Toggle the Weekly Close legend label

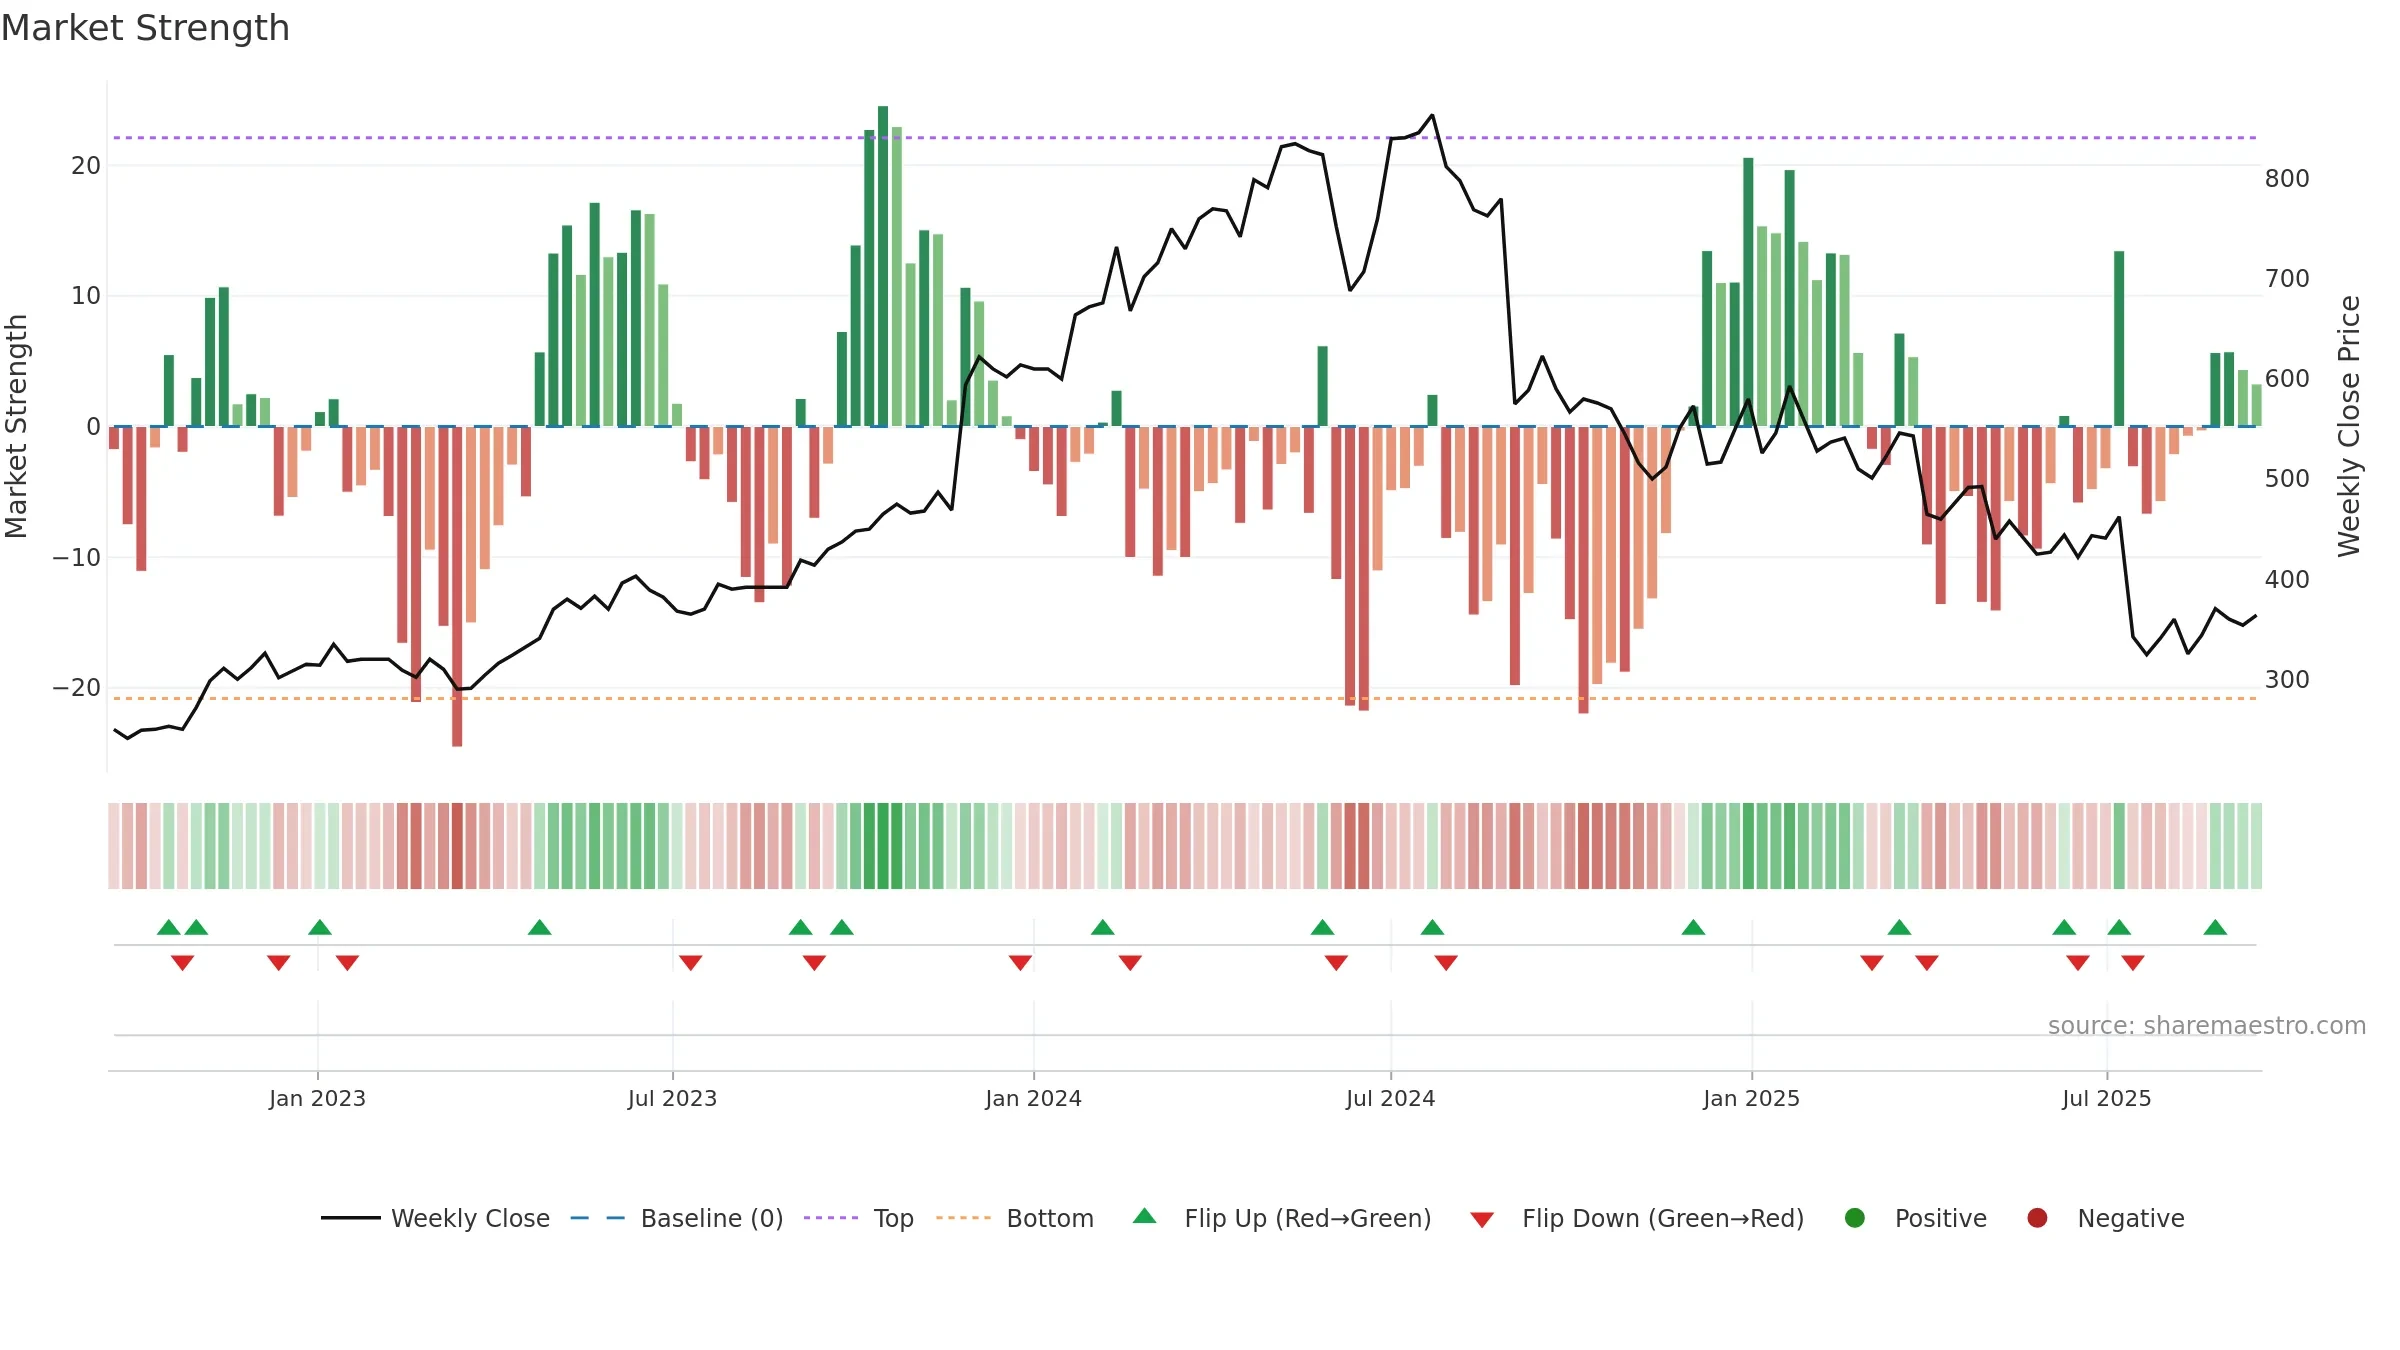pos(470,1218)
